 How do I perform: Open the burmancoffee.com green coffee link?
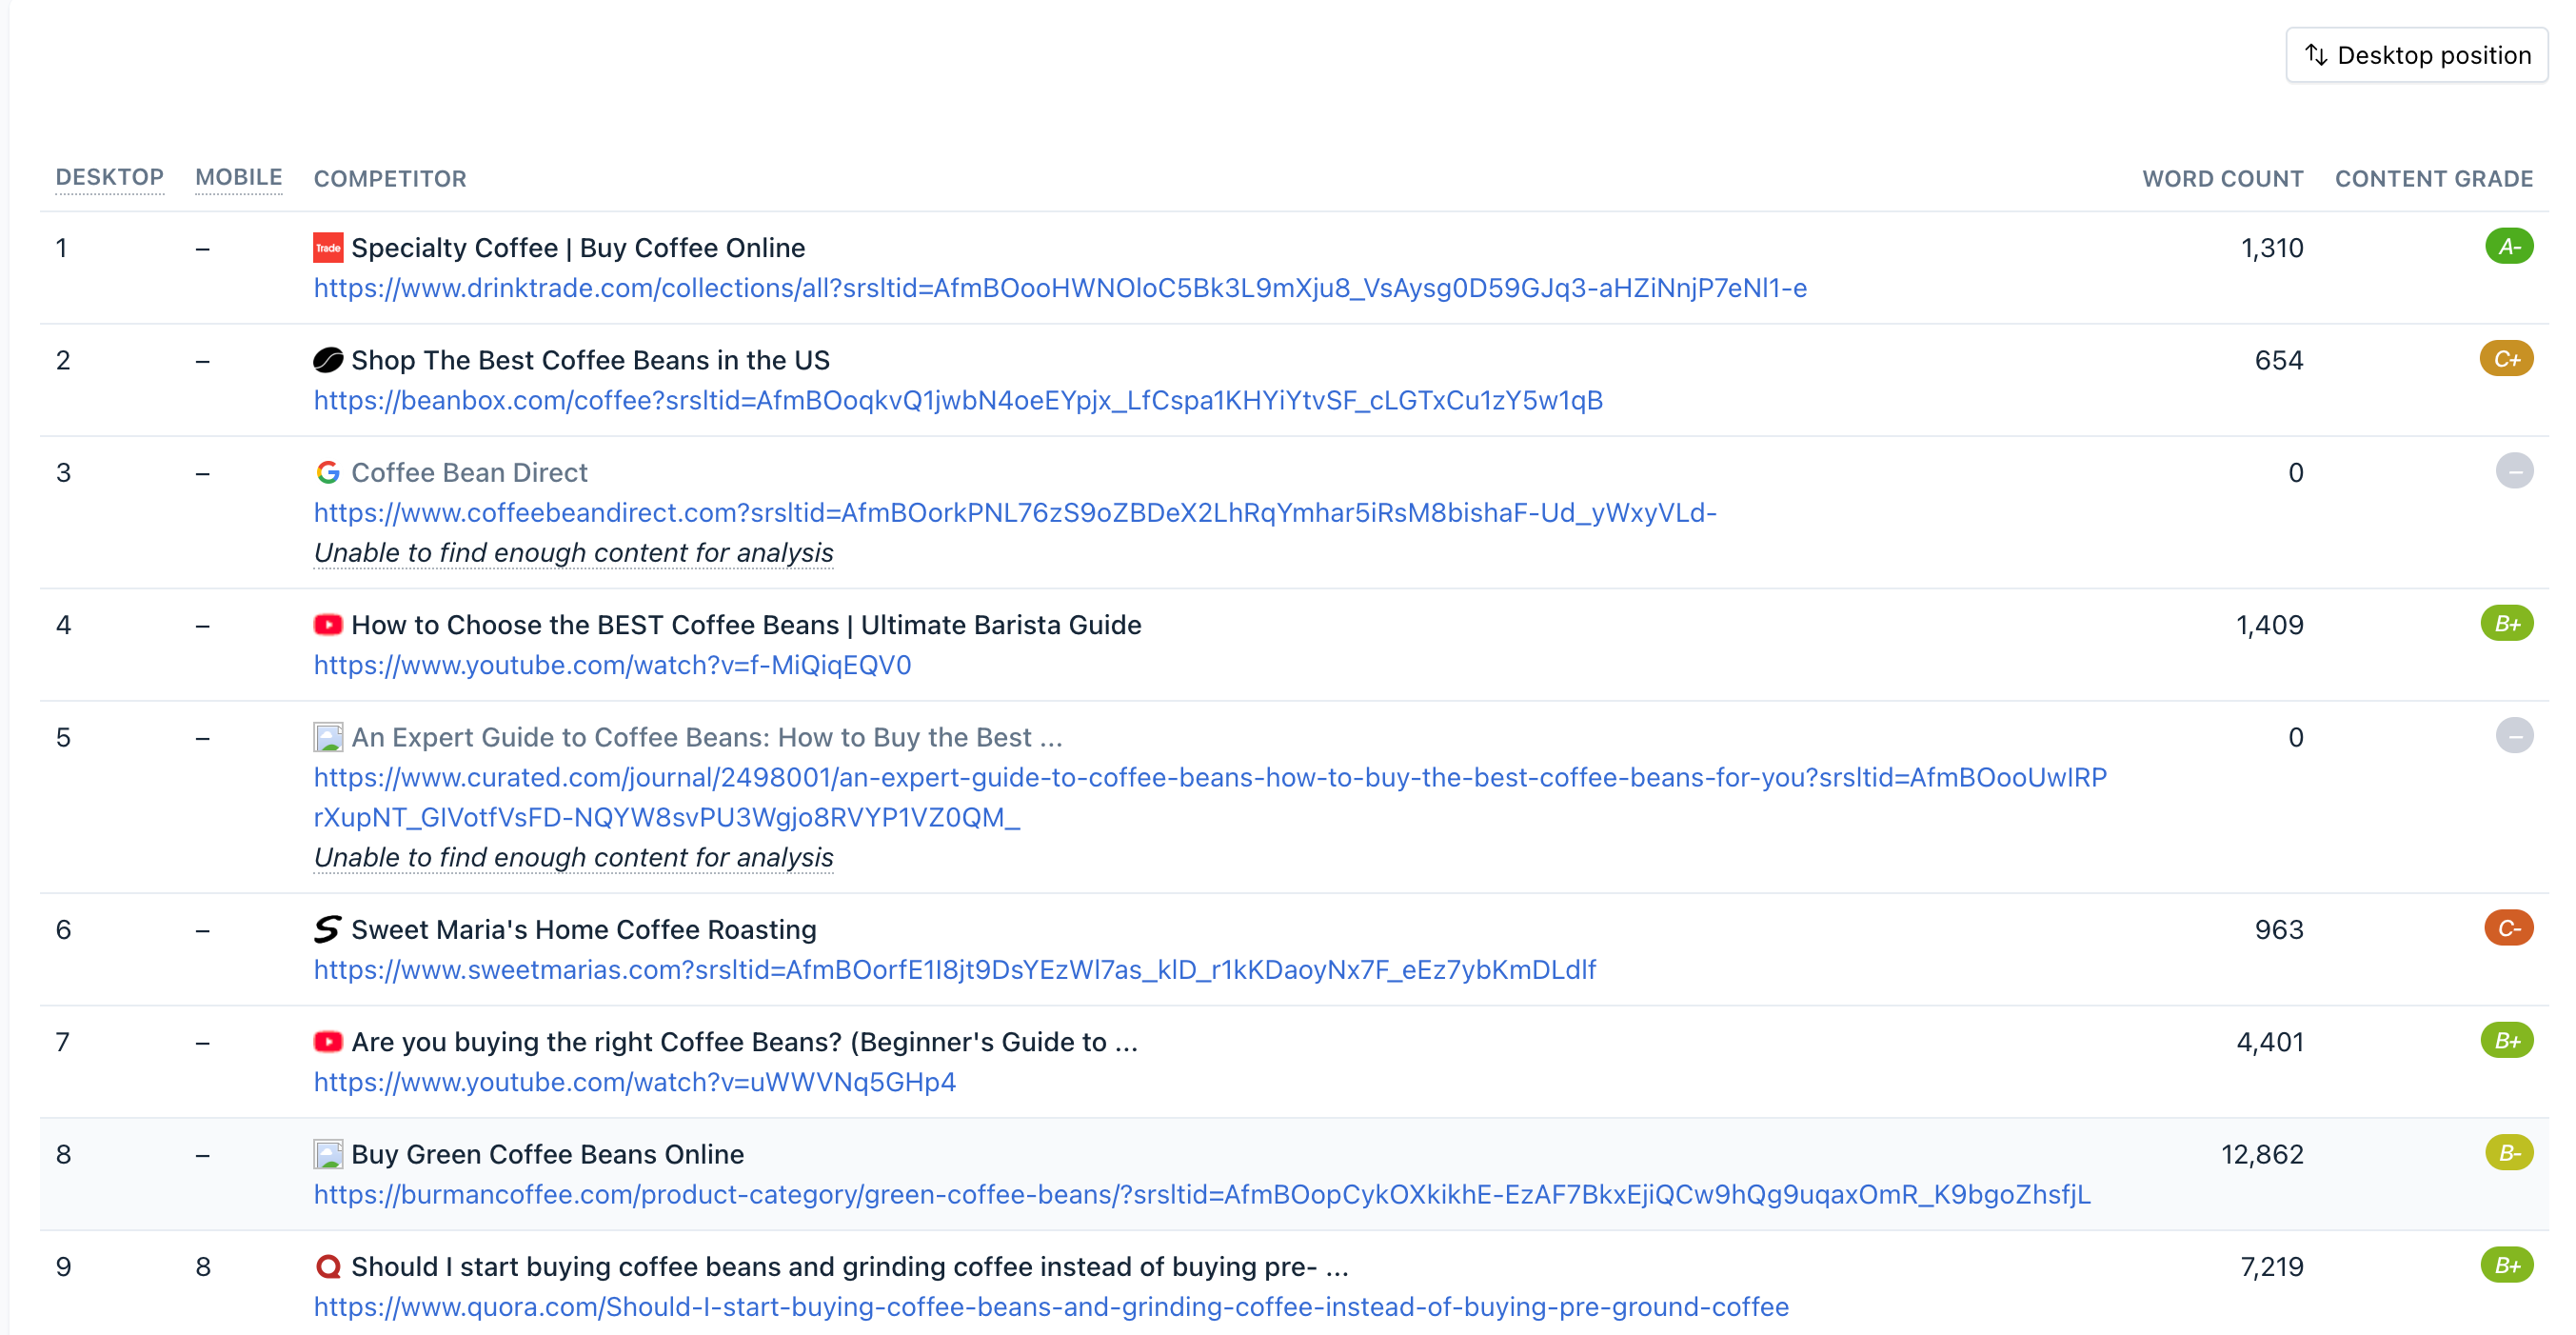click(x=1201, y=1194)
